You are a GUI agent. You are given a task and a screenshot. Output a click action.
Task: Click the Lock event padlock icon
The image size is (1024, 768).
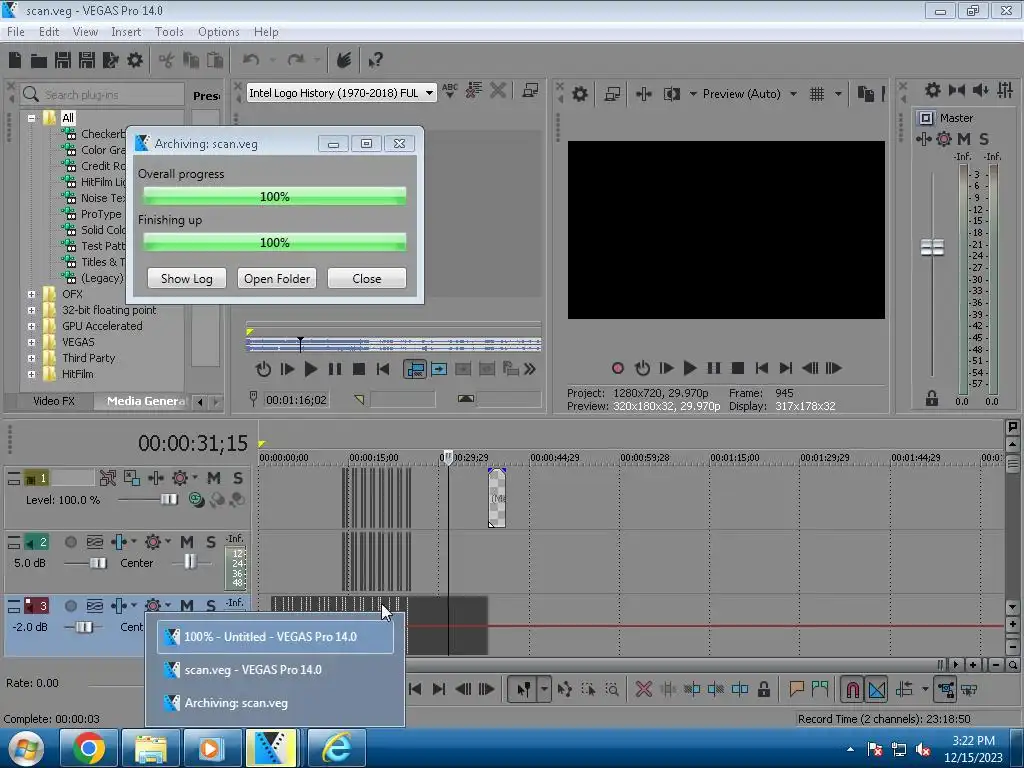pos(763,689)
